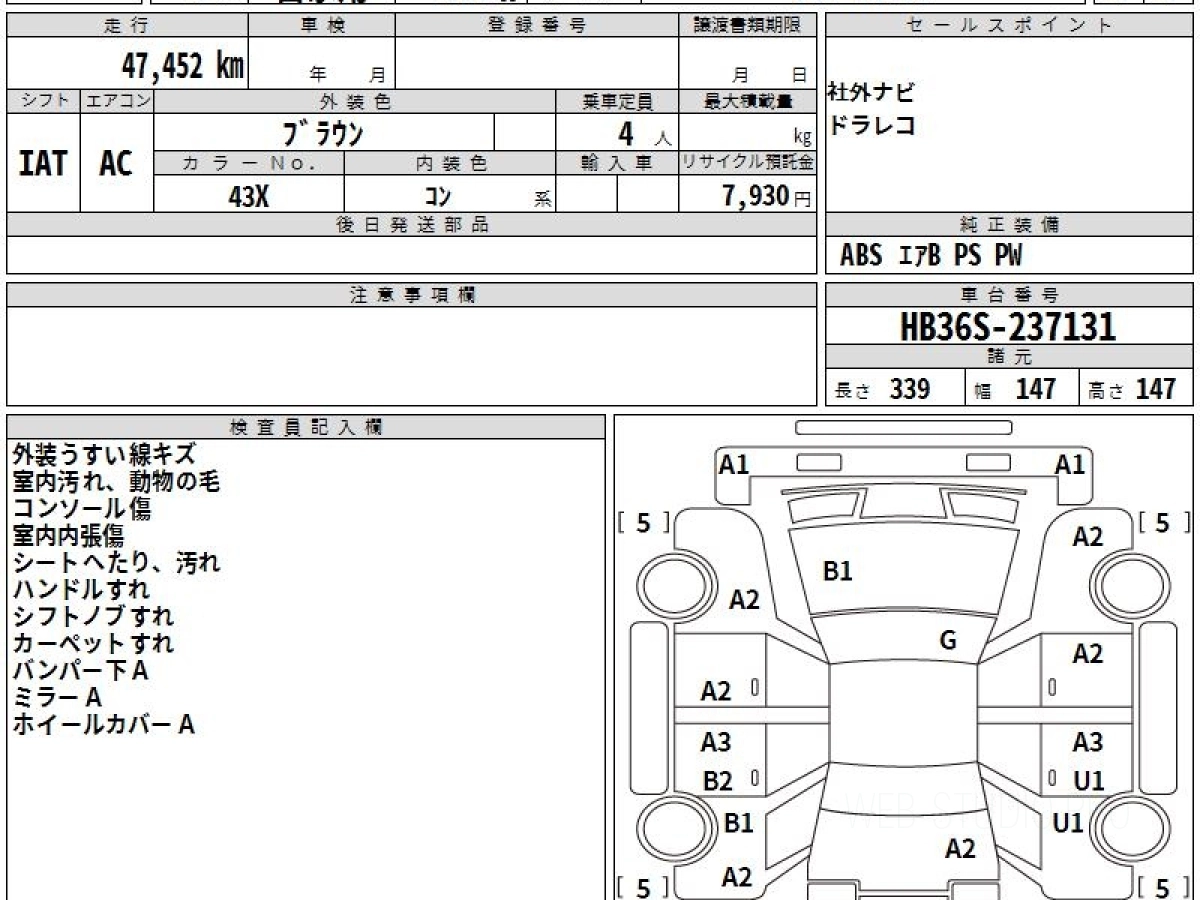Select the 後日発送部品 header bar
Viewport: 1200px width, 900px height.
click(x=412, y=225)
